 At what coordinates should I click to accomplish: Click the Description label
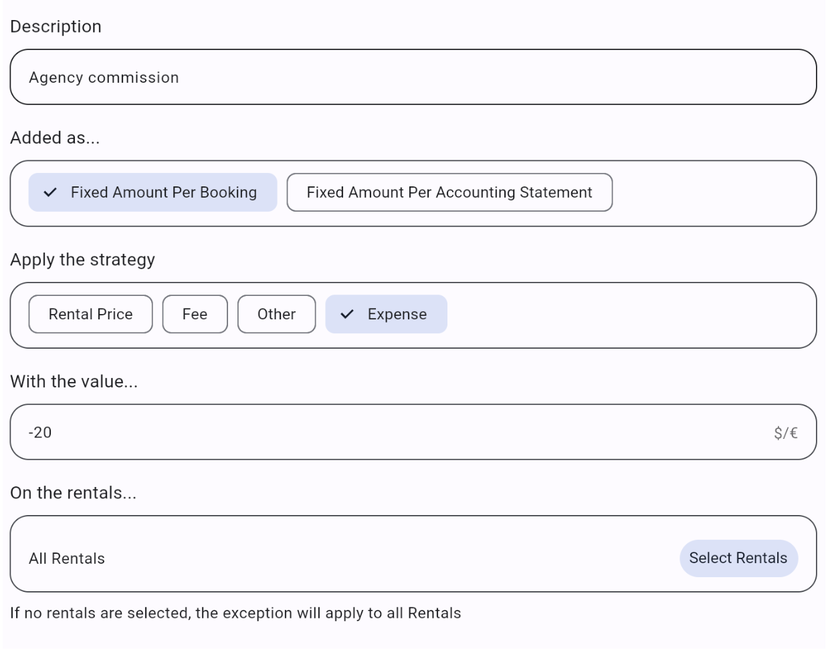point(55,26)
